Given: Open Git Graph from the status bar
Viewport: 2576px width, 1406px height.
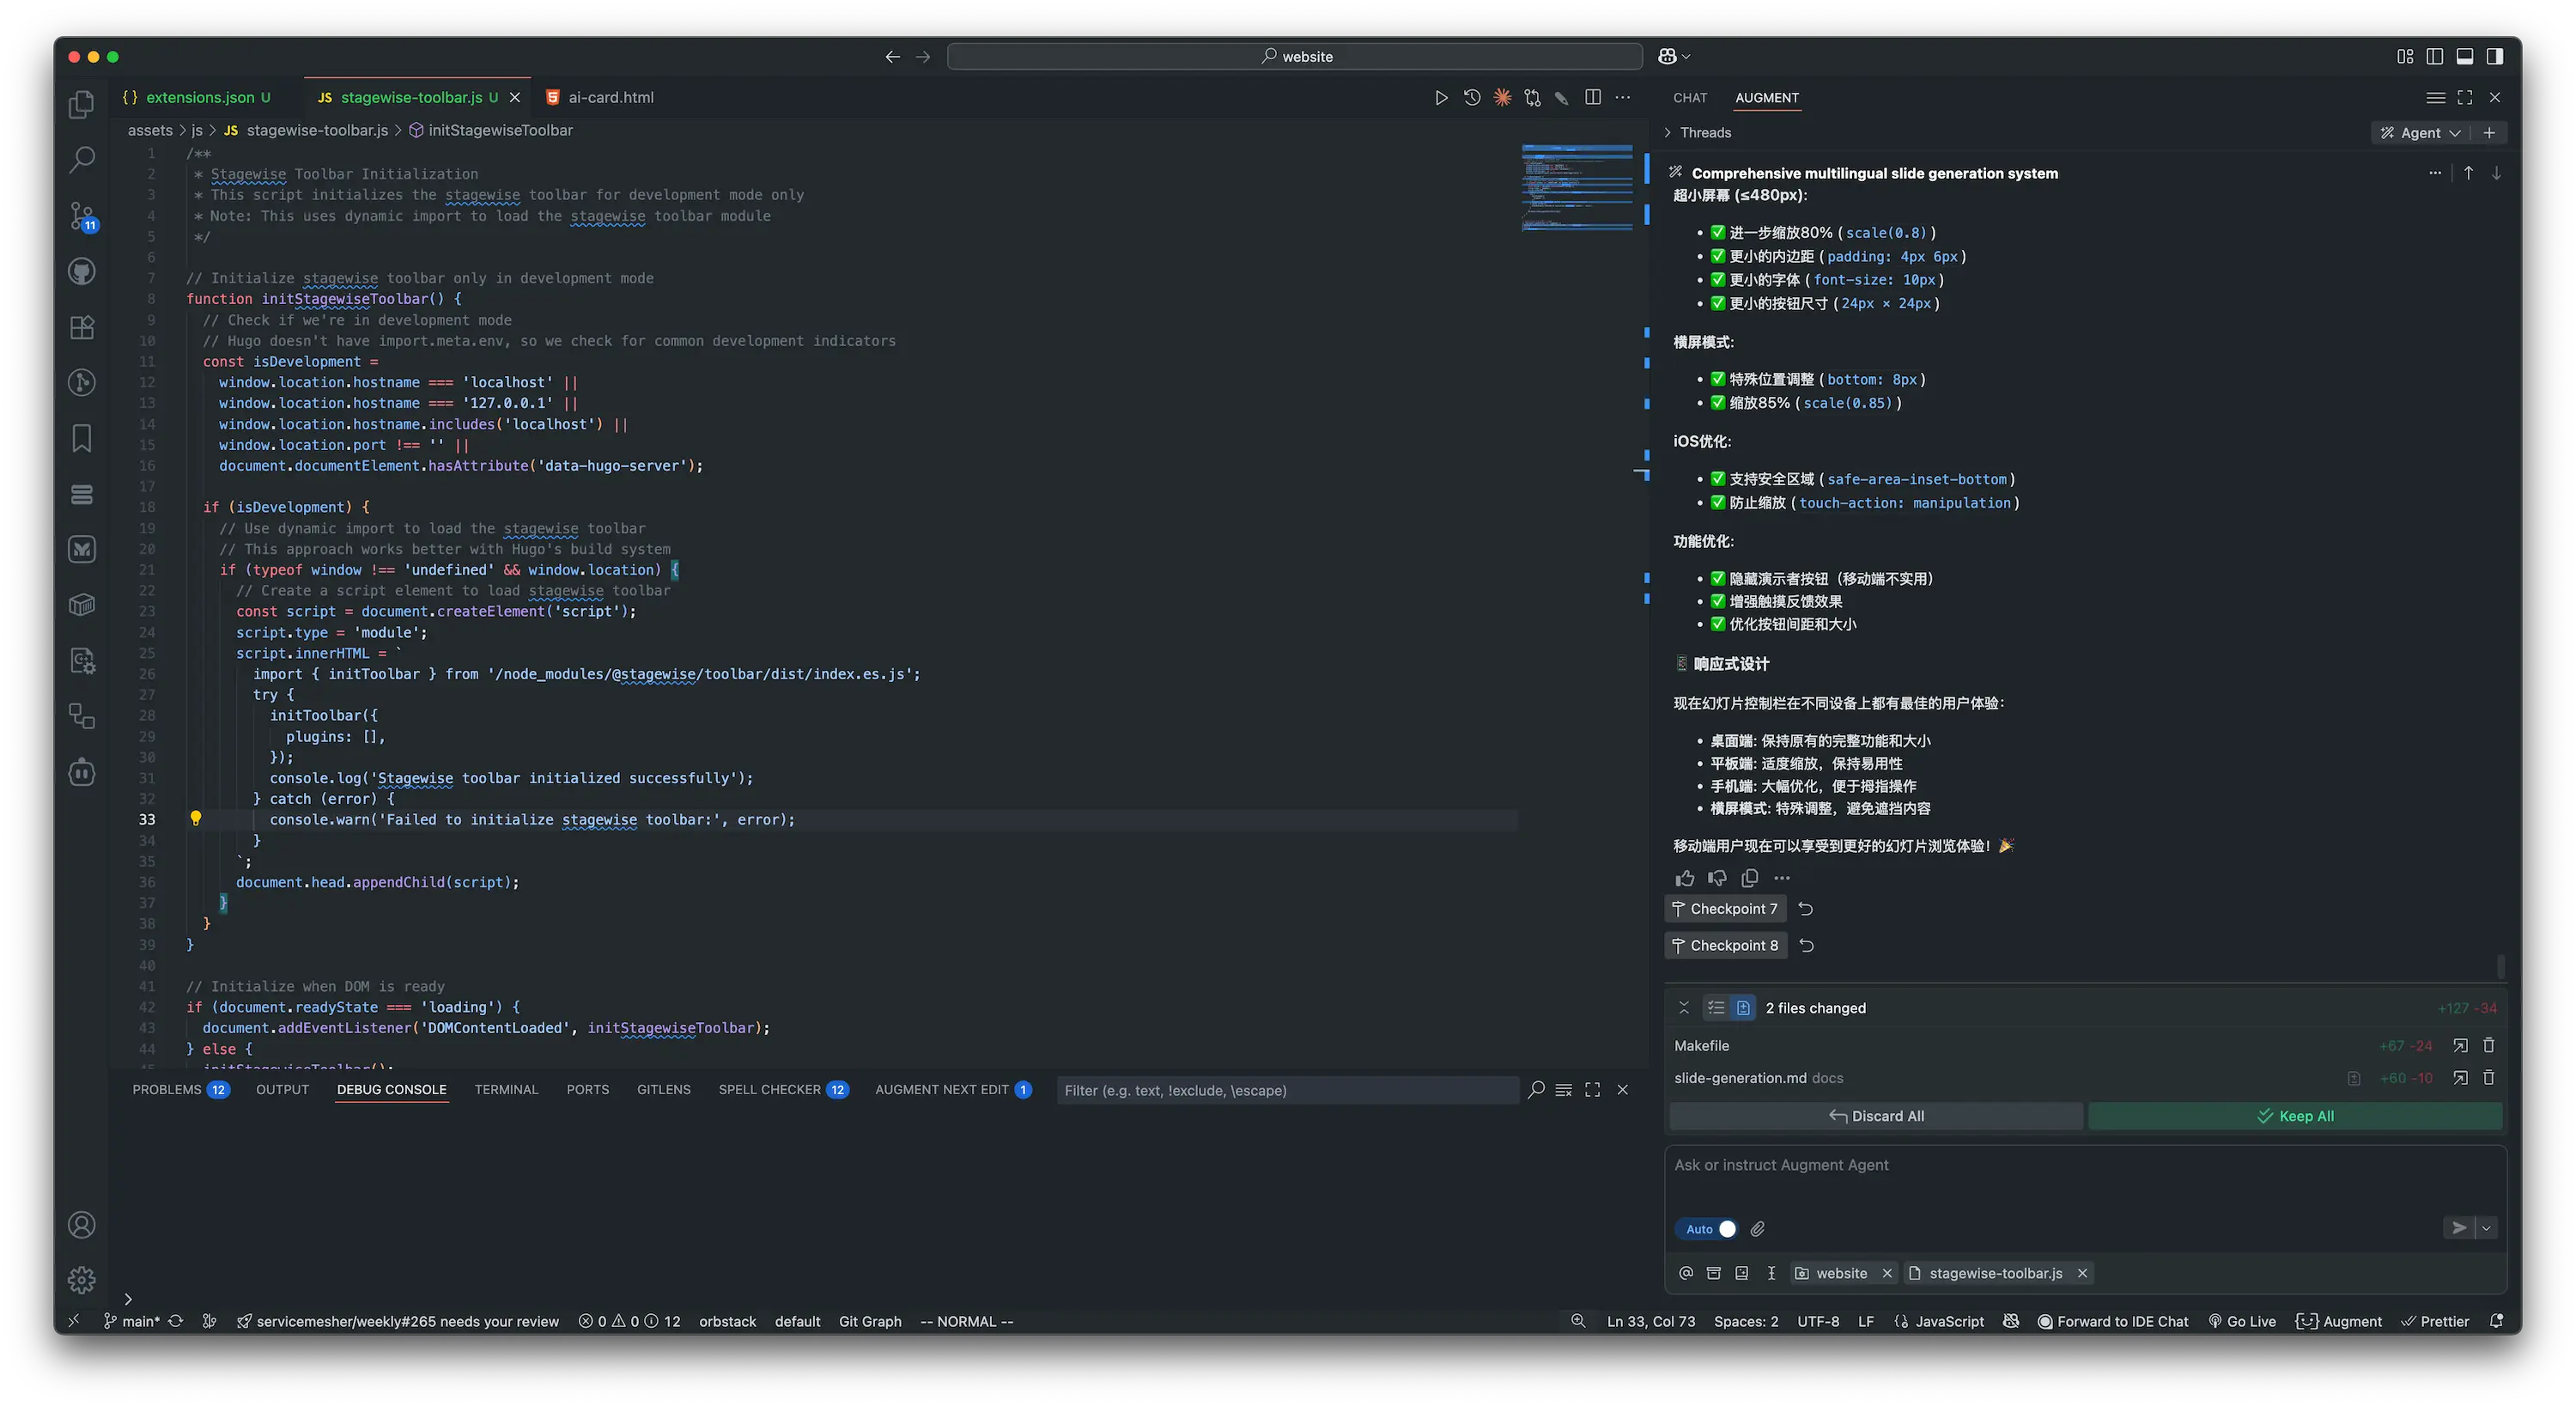Looking at the screenshot, I should pyautogui.click(x=870, y=1322).
